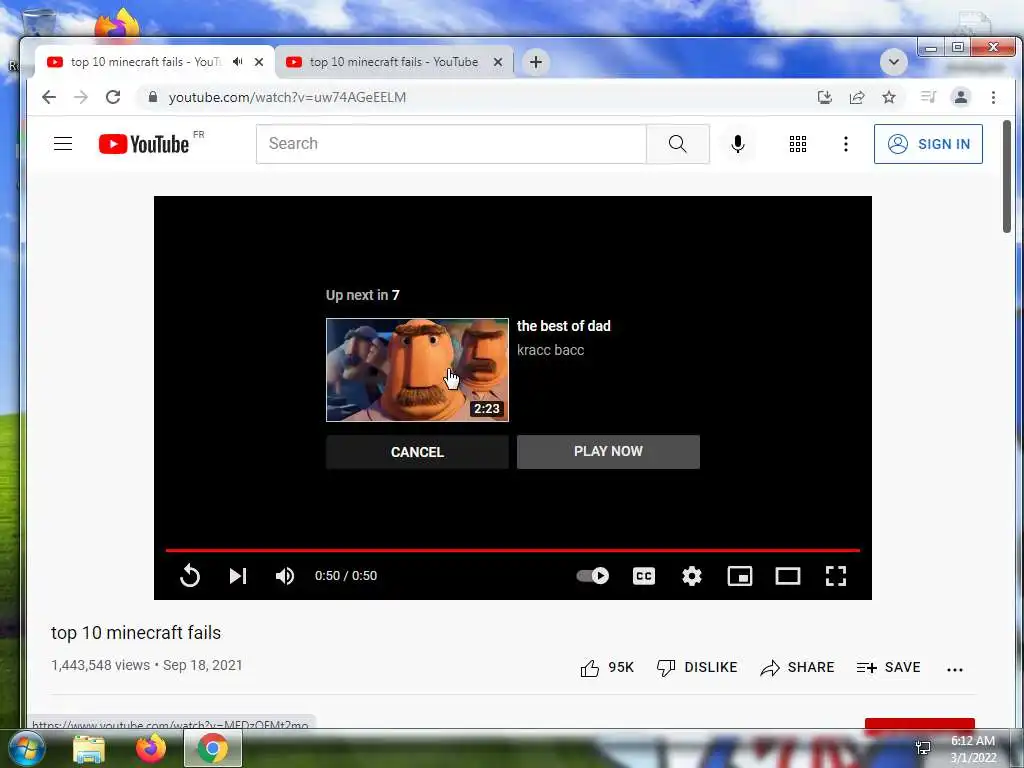The width and height of the screenshot is (1024, 768).
Task: Close the second minecraft fails tab
Action: 498,62
